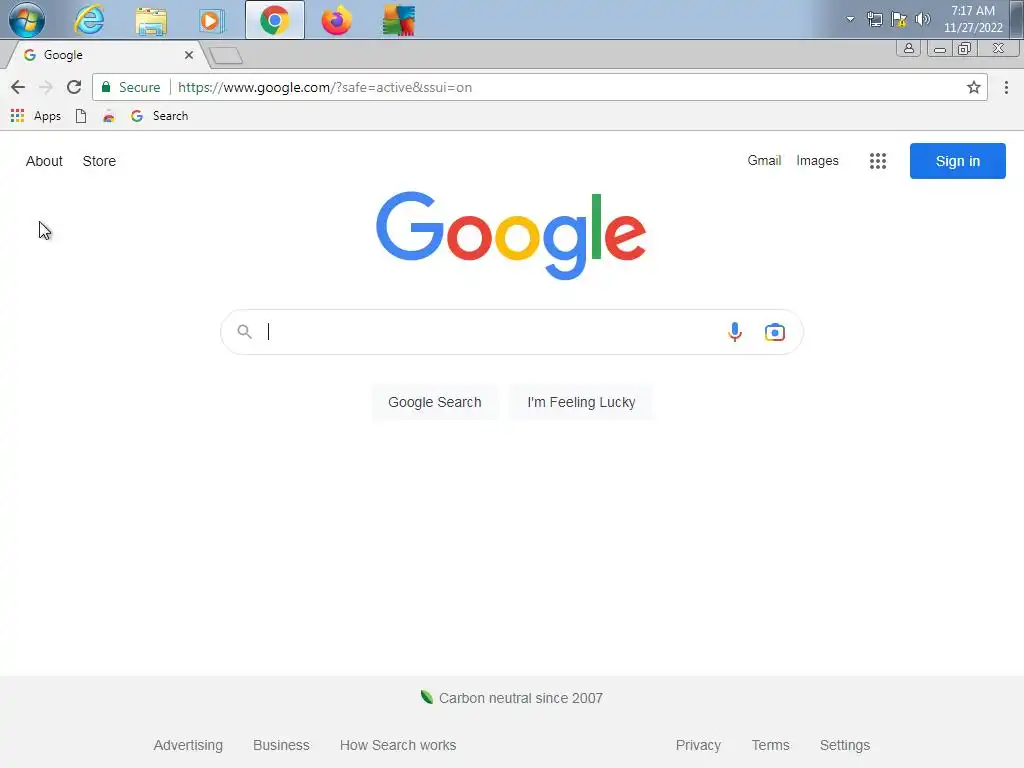Launch Firefox from the taskbar
Screen dimensions: 1024x768
click(336, 20)
